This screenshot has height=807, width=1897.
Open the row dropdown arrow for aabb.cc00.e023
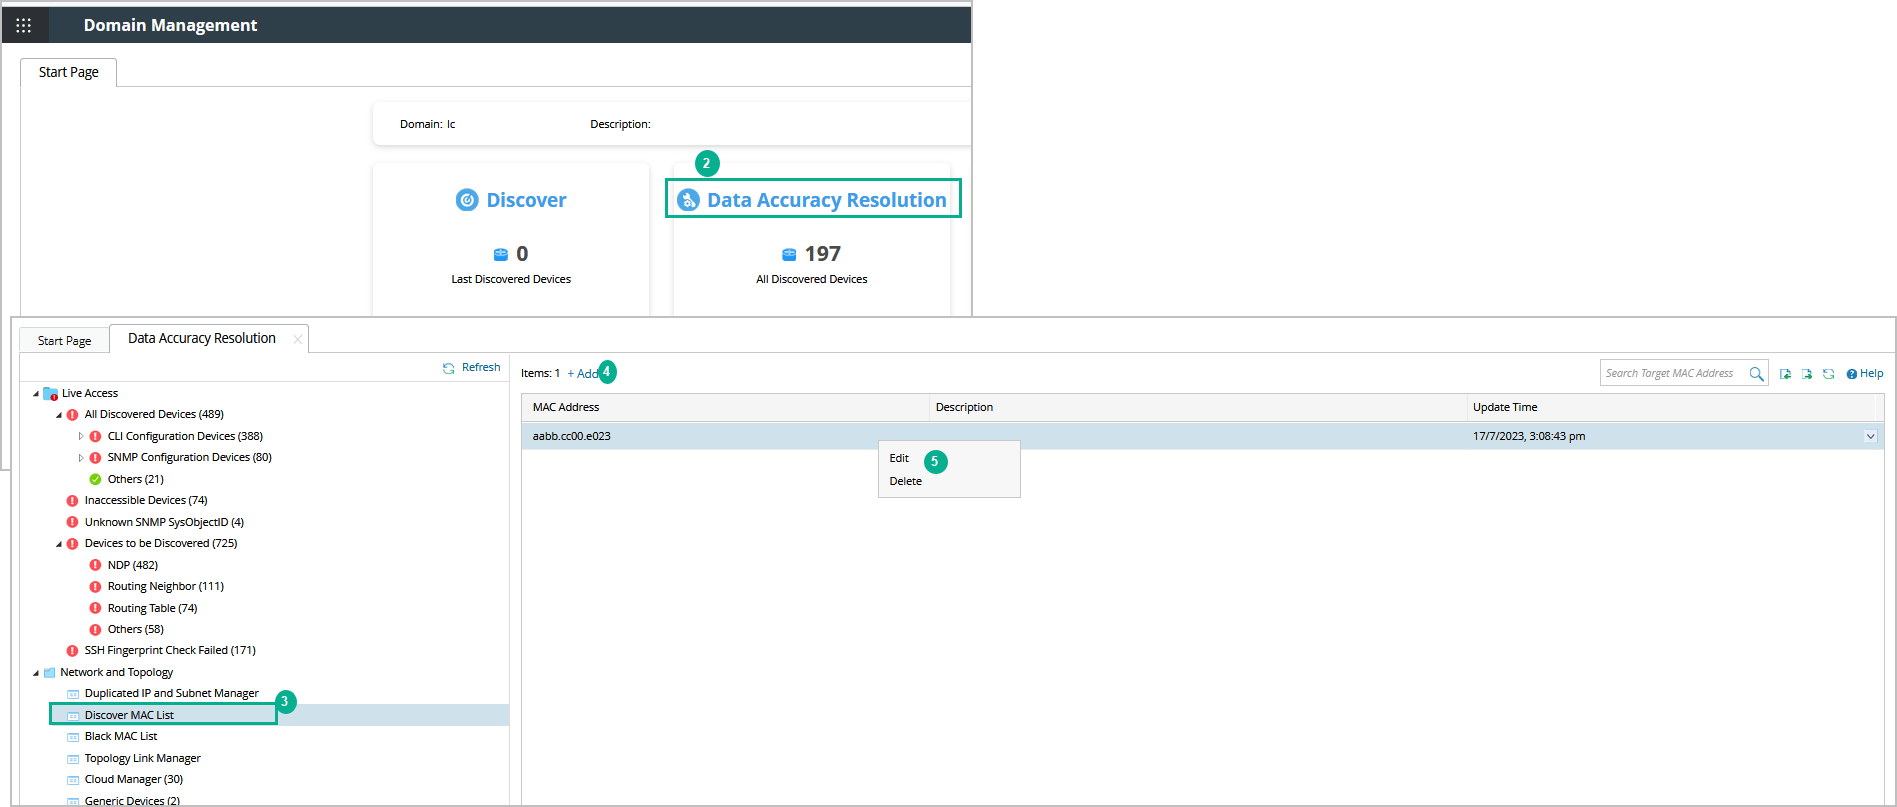(x=1870, y=437)
